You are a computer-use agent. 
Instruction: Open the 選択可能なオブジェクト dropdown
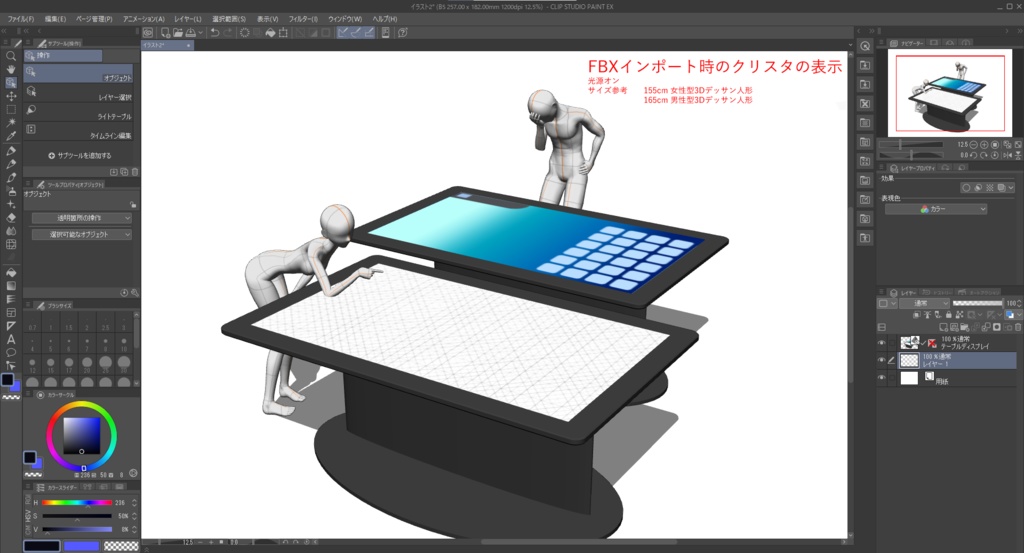[x=82, y=234]
